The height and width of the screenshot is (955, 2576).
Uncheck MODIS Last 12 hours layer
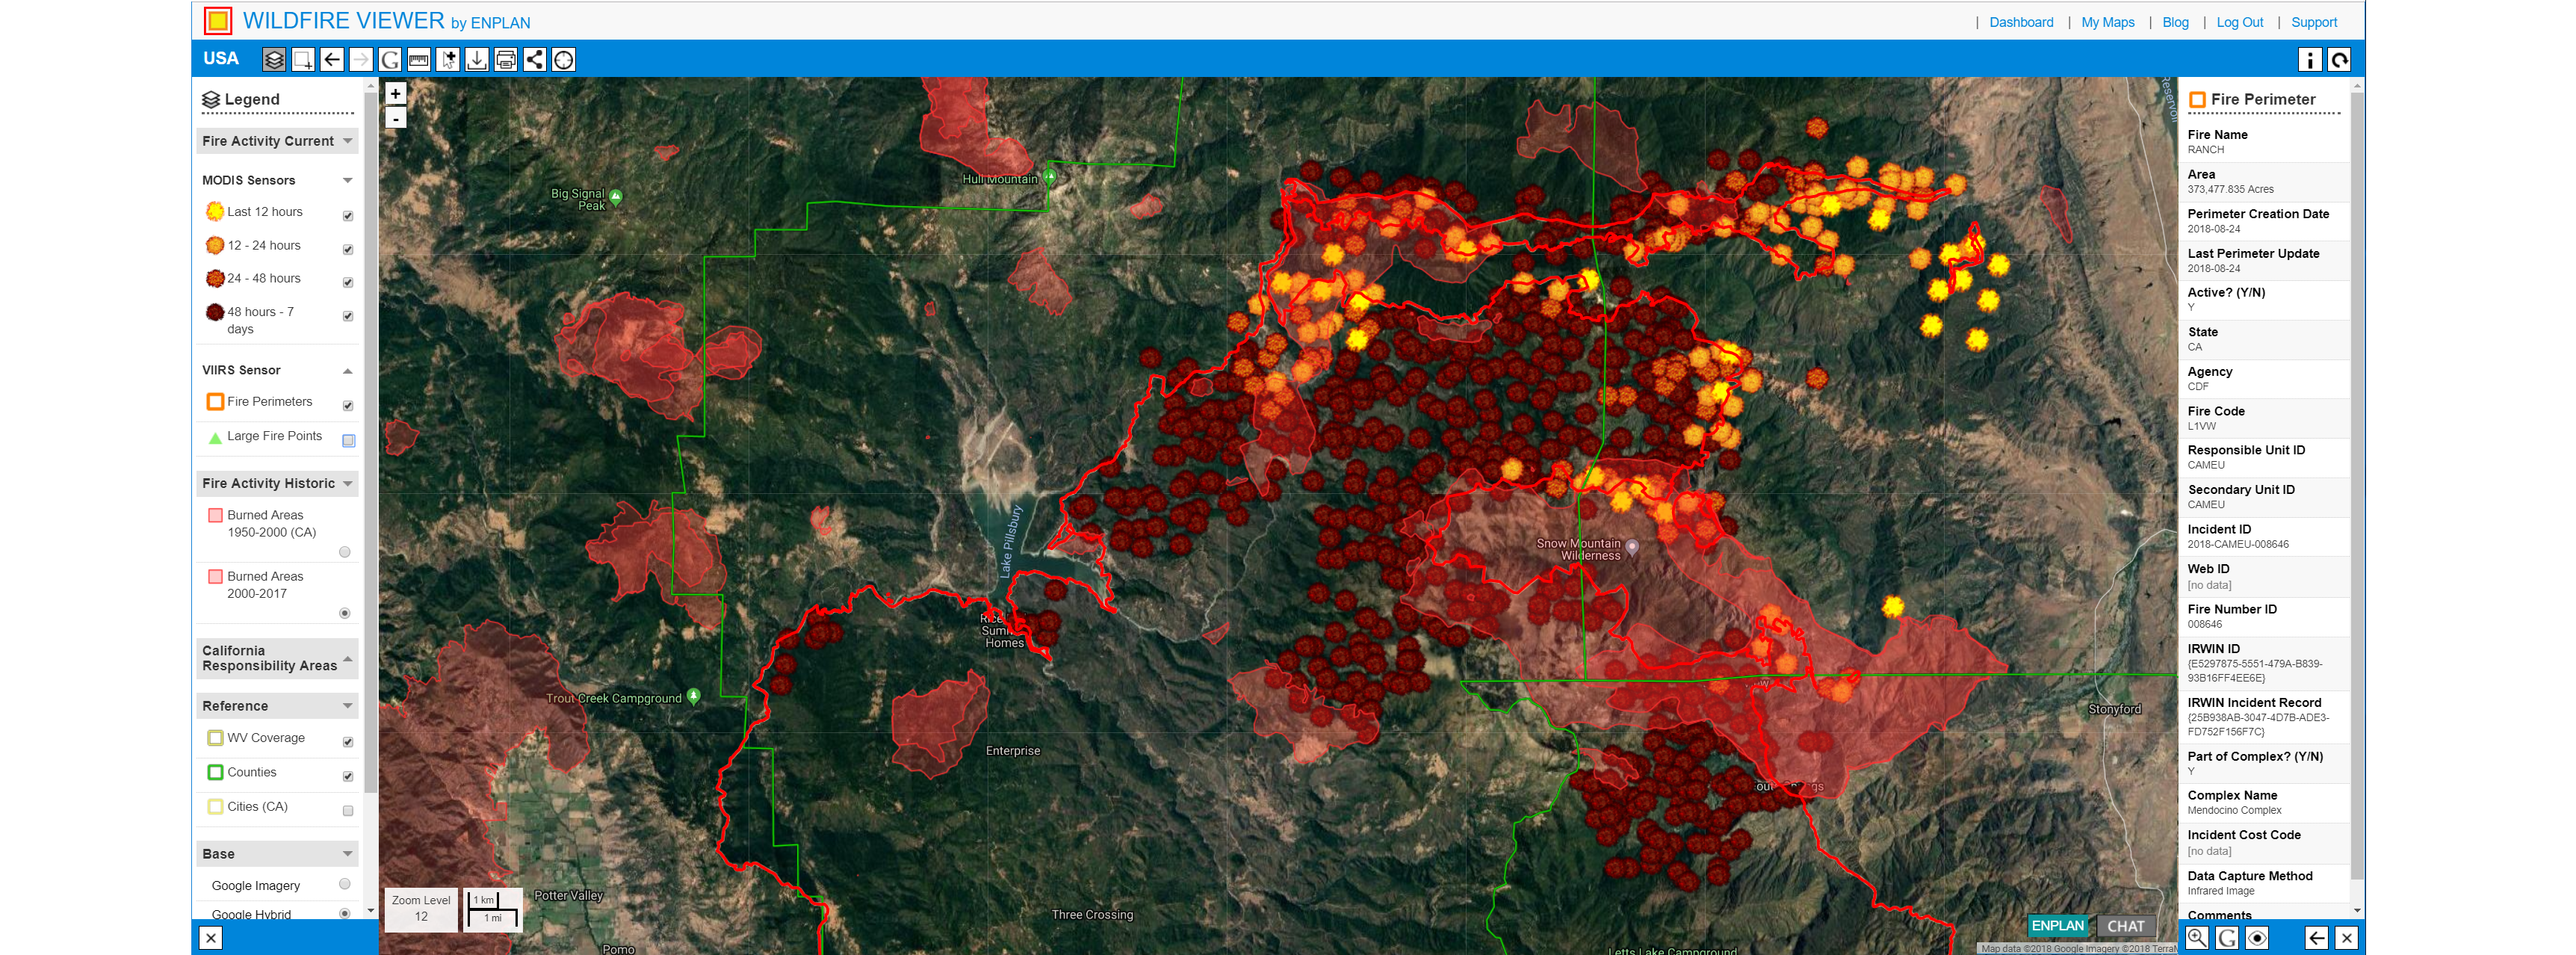coord(348,216)
